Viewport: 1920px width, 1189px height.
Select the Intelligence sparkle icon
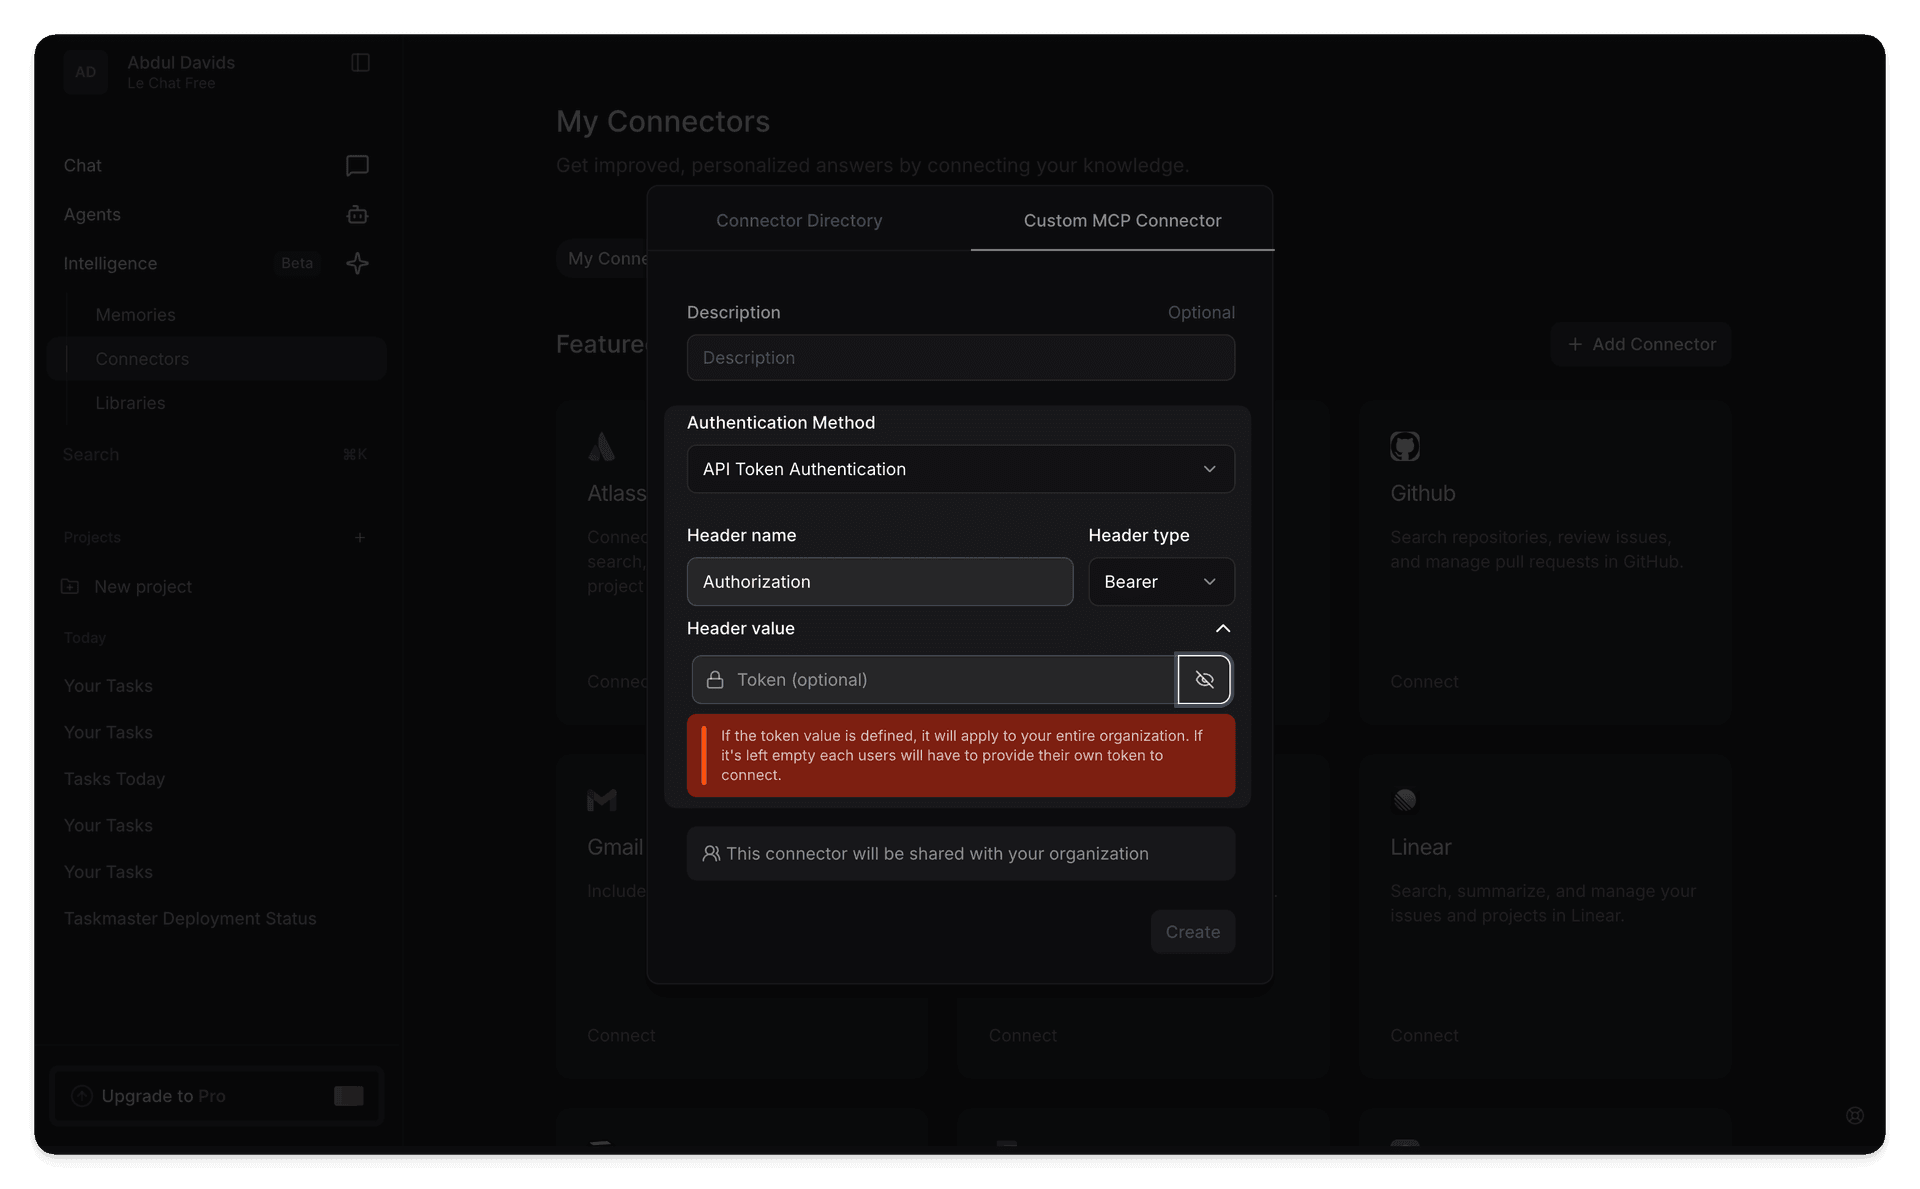(357, 263)
